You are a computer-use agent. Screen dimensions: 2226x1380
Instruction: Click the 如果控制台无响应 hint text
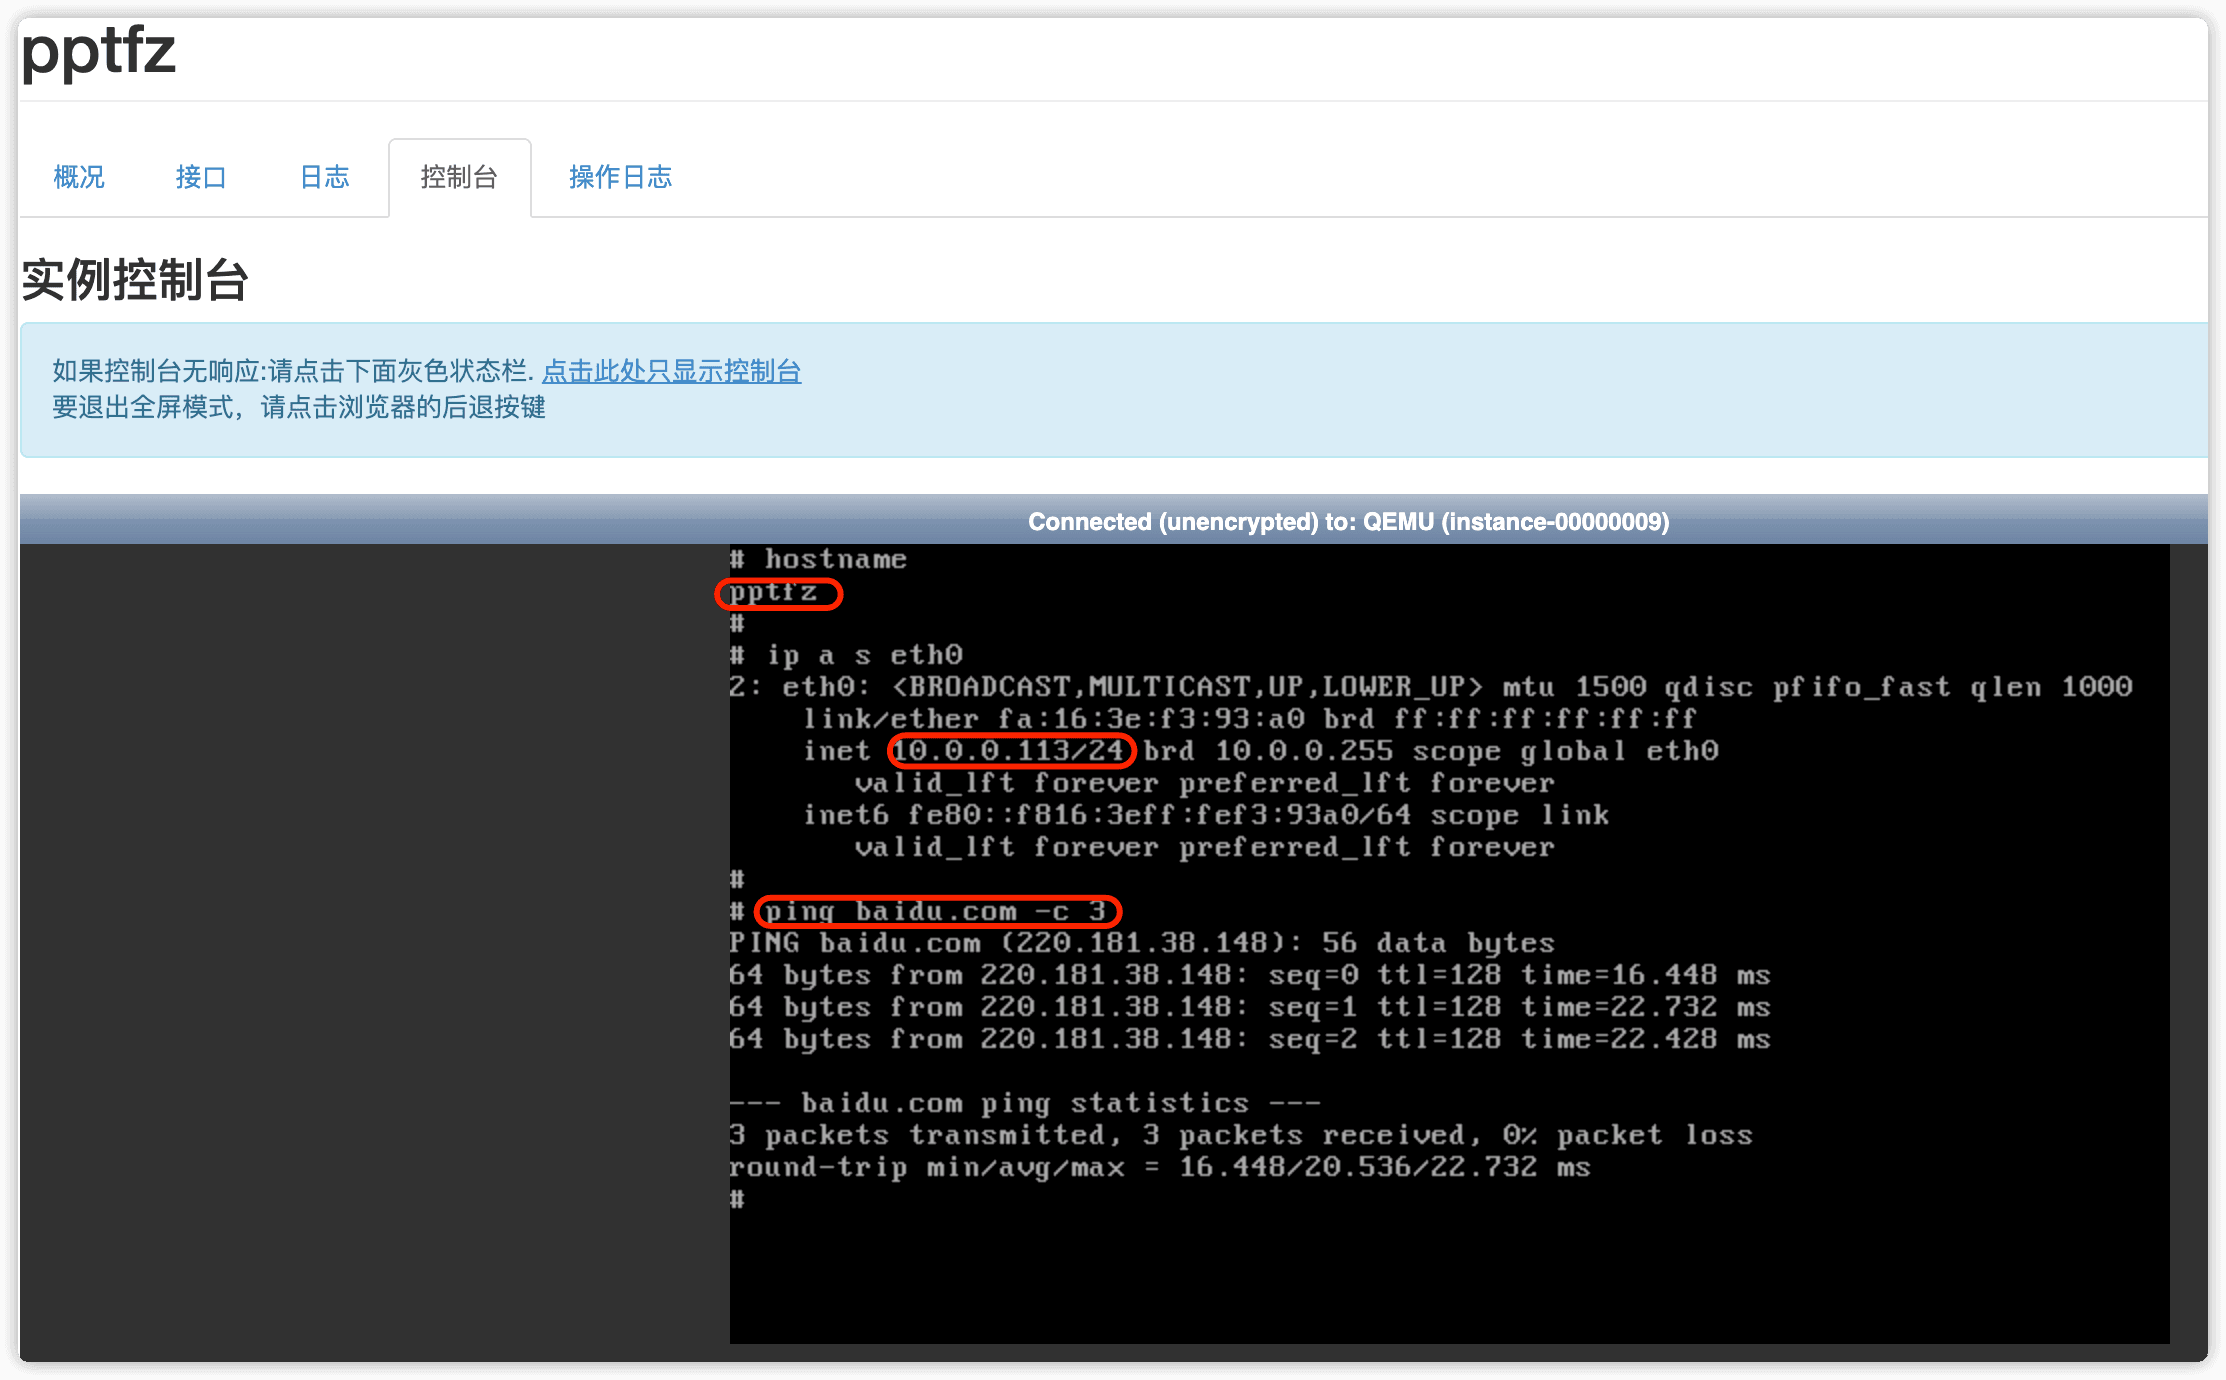pos(292,371)
